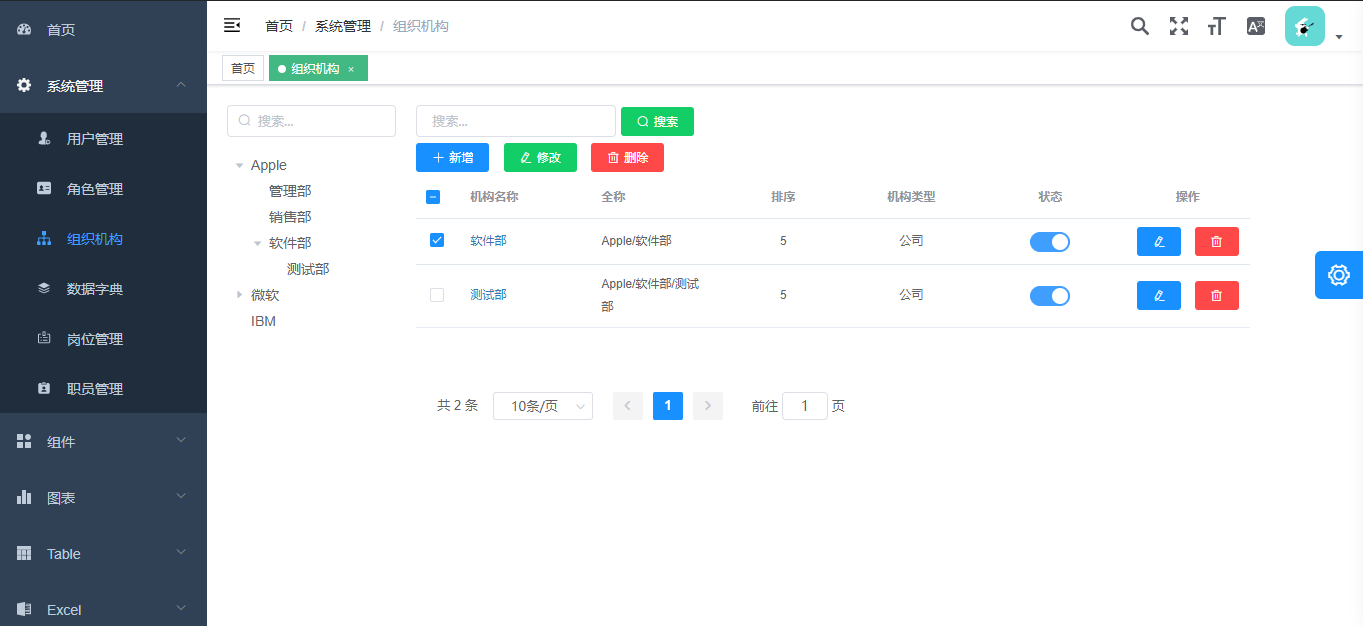1363x626 pixels.
Task: Open the language switch icon
Action: click(x=1256, y=26)
